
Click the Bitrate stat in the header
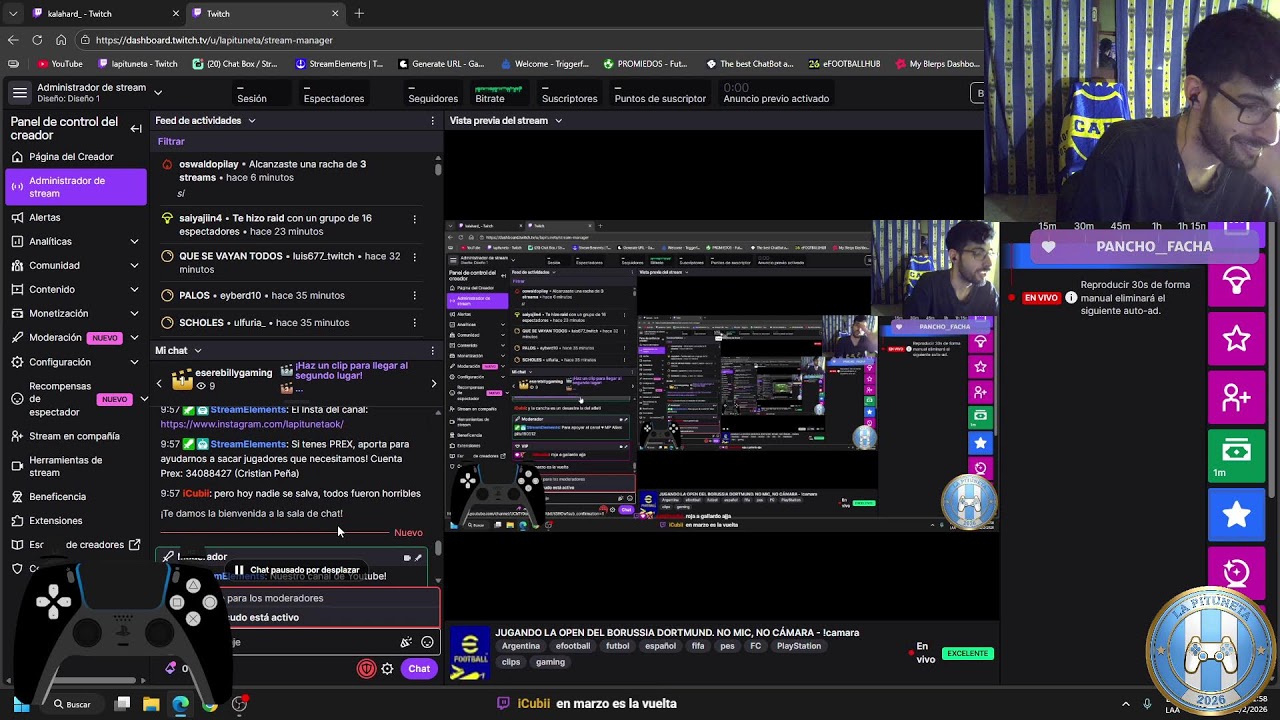tap(498, 94)
